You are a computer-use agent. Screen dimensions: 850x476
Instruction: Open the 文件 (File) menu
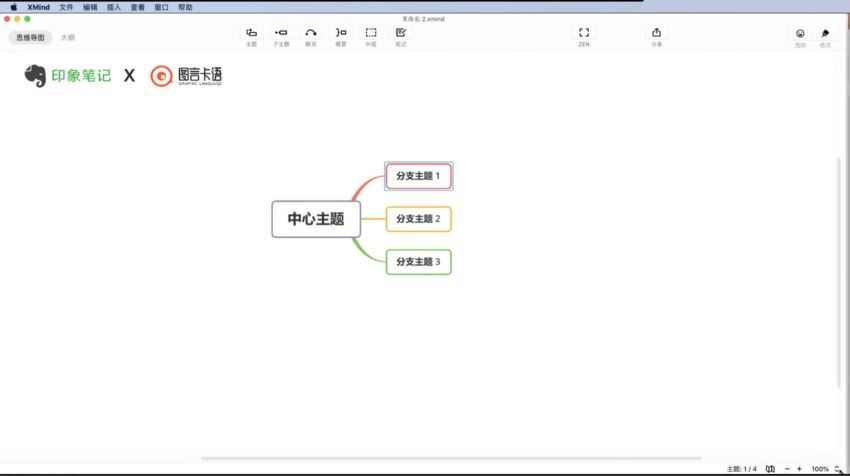[66, 7]
